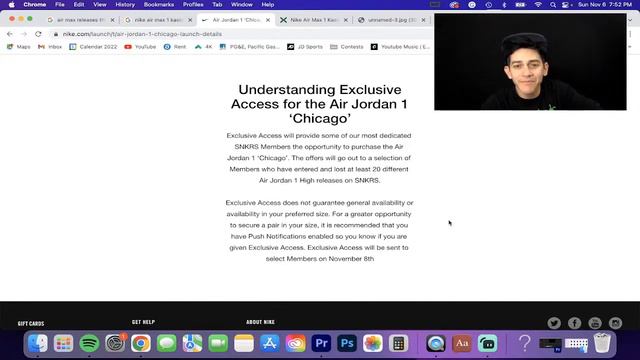Close the Air Jordan 1 Chicago tab

click(268, 20)
